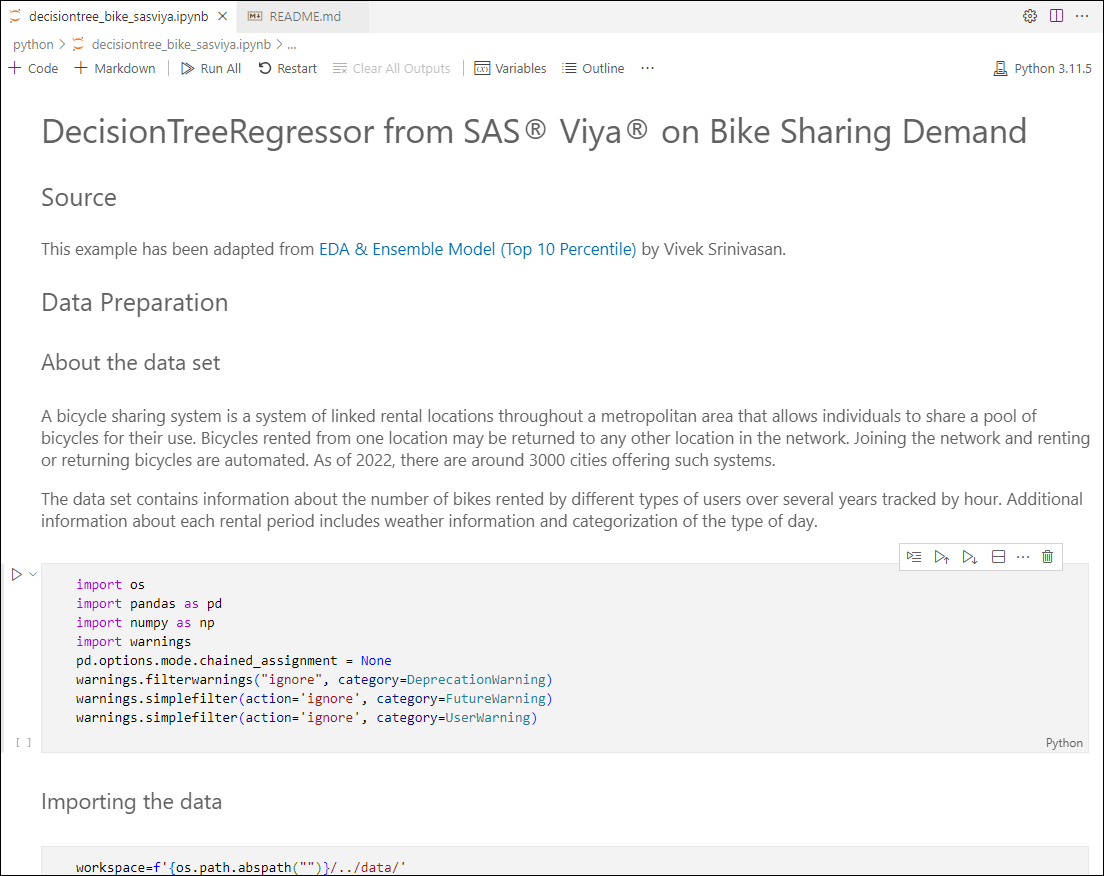Run All notebook cells
The image size is (1104, 876).
click(x=211, y=68)
